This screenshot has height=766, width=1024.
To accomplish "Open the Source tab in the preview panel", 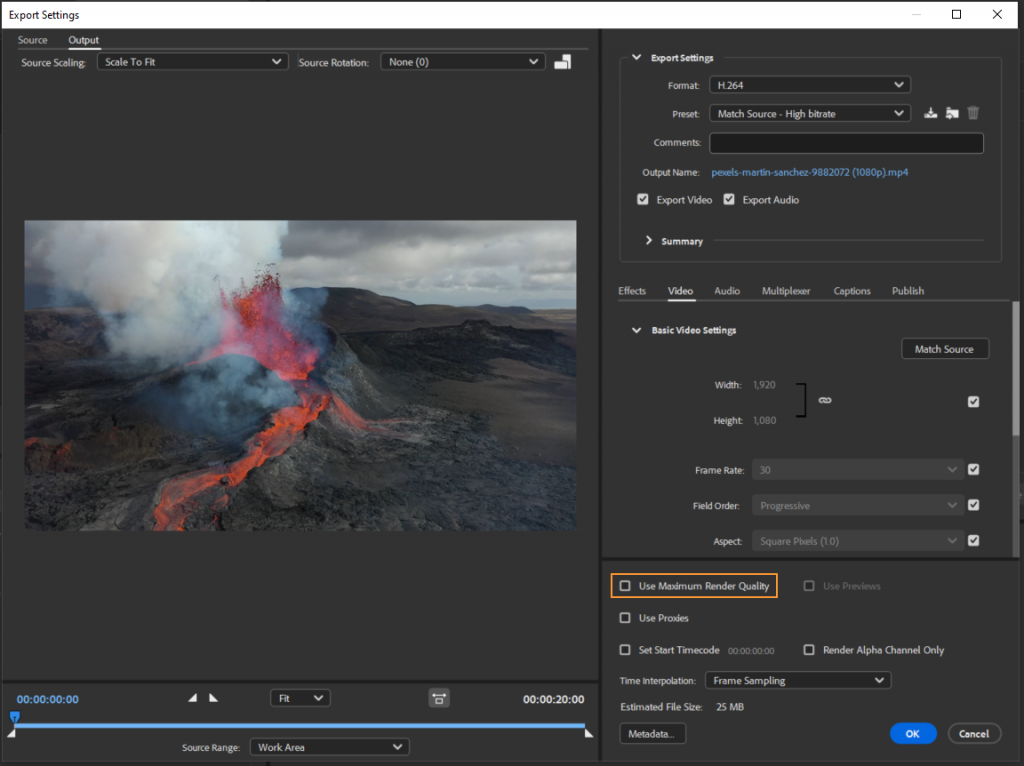I will (x=32, y=40).
